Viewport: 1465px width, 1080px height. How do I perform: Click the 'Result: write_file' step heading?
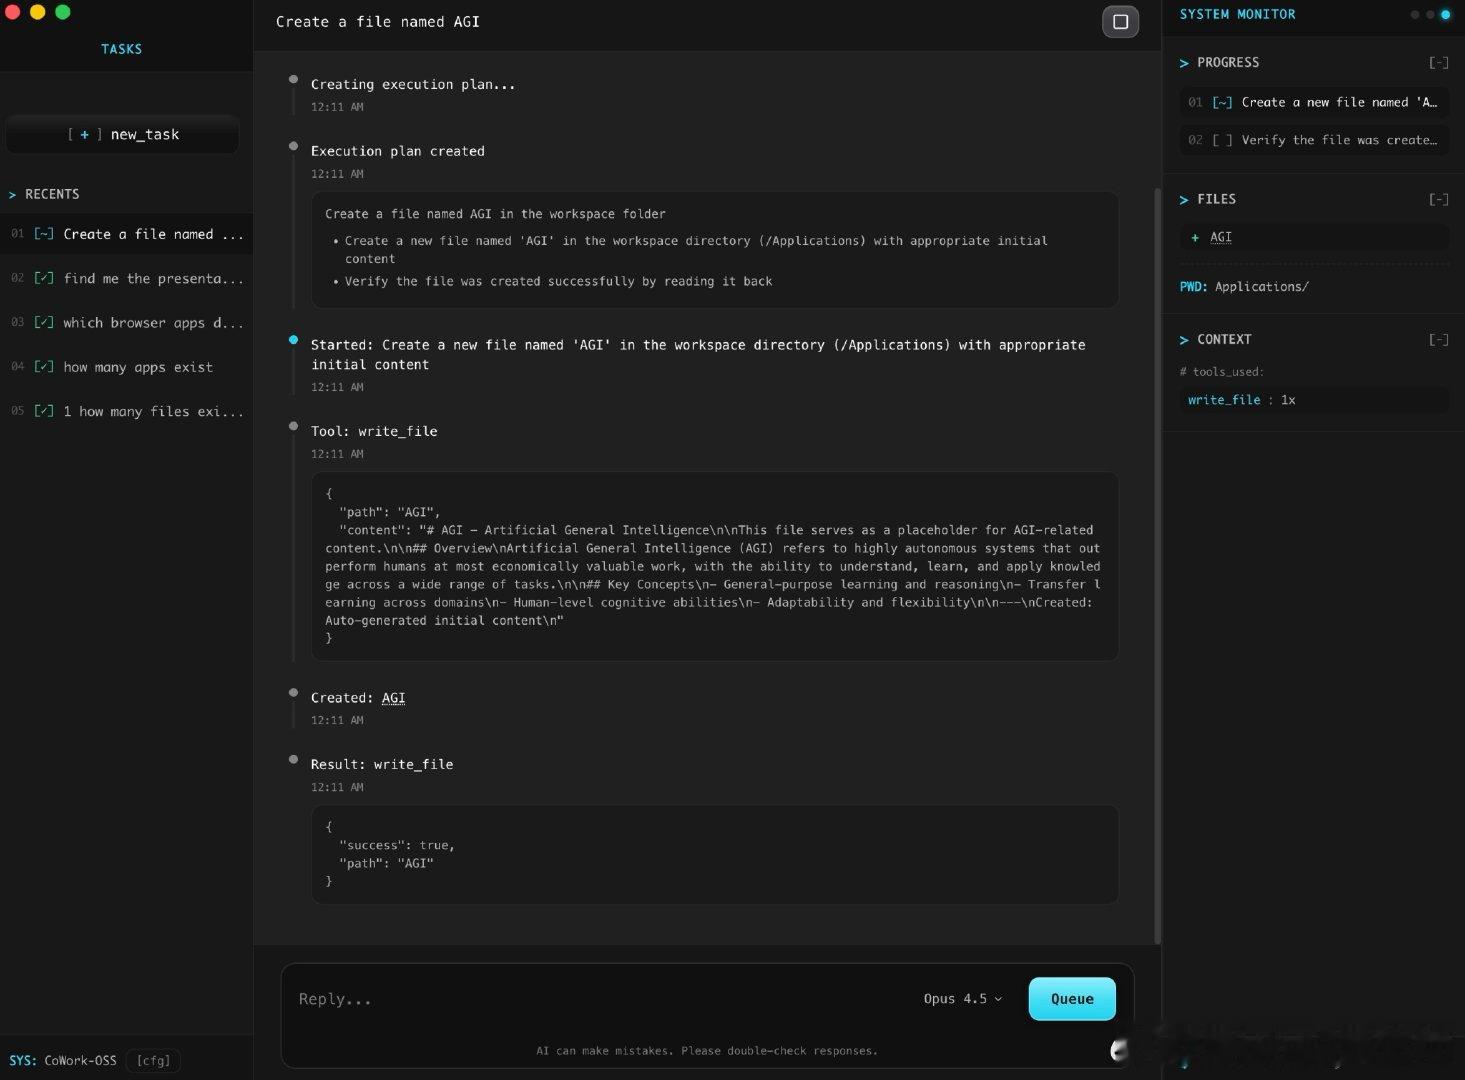[x=382, y=764]
